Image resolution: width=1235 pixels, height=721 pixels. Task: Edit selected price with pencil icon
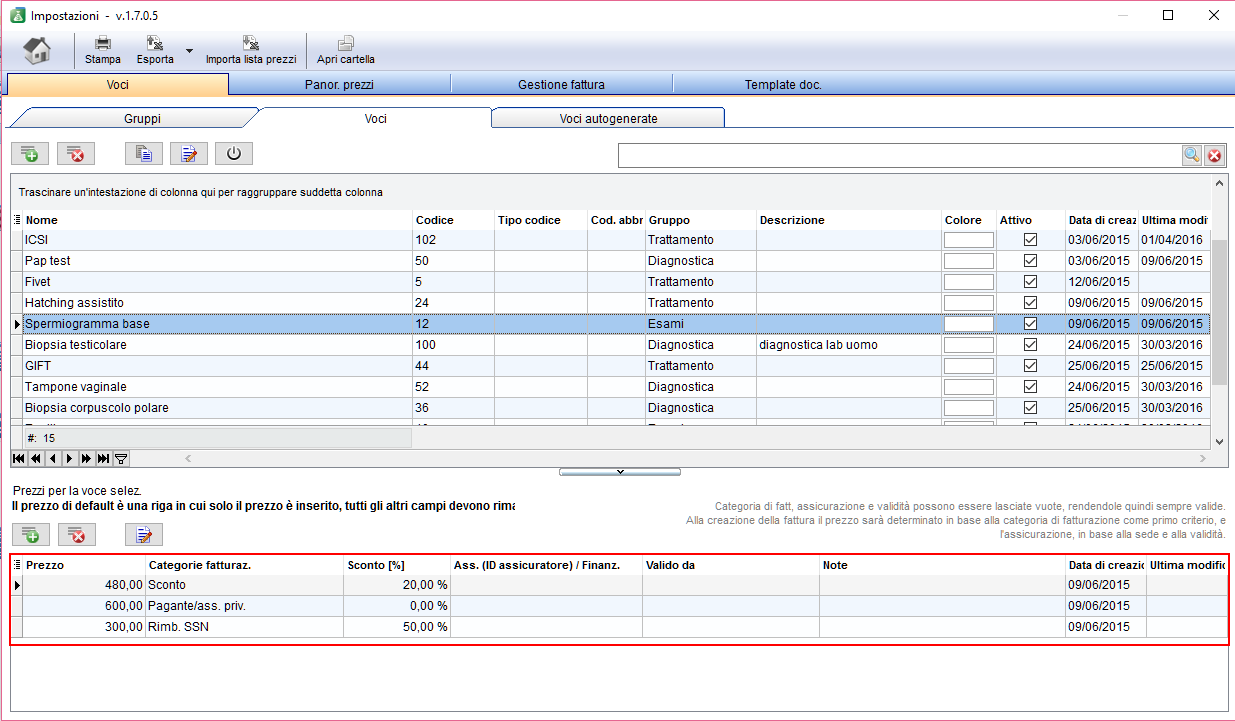click(144, 534)
